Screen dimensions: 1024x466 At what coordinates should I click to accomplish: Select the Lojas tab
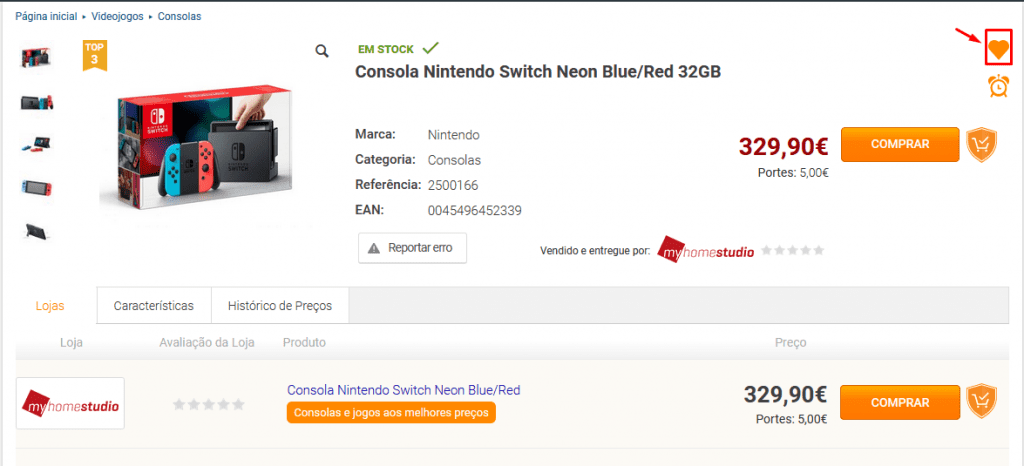coord(50,305)
